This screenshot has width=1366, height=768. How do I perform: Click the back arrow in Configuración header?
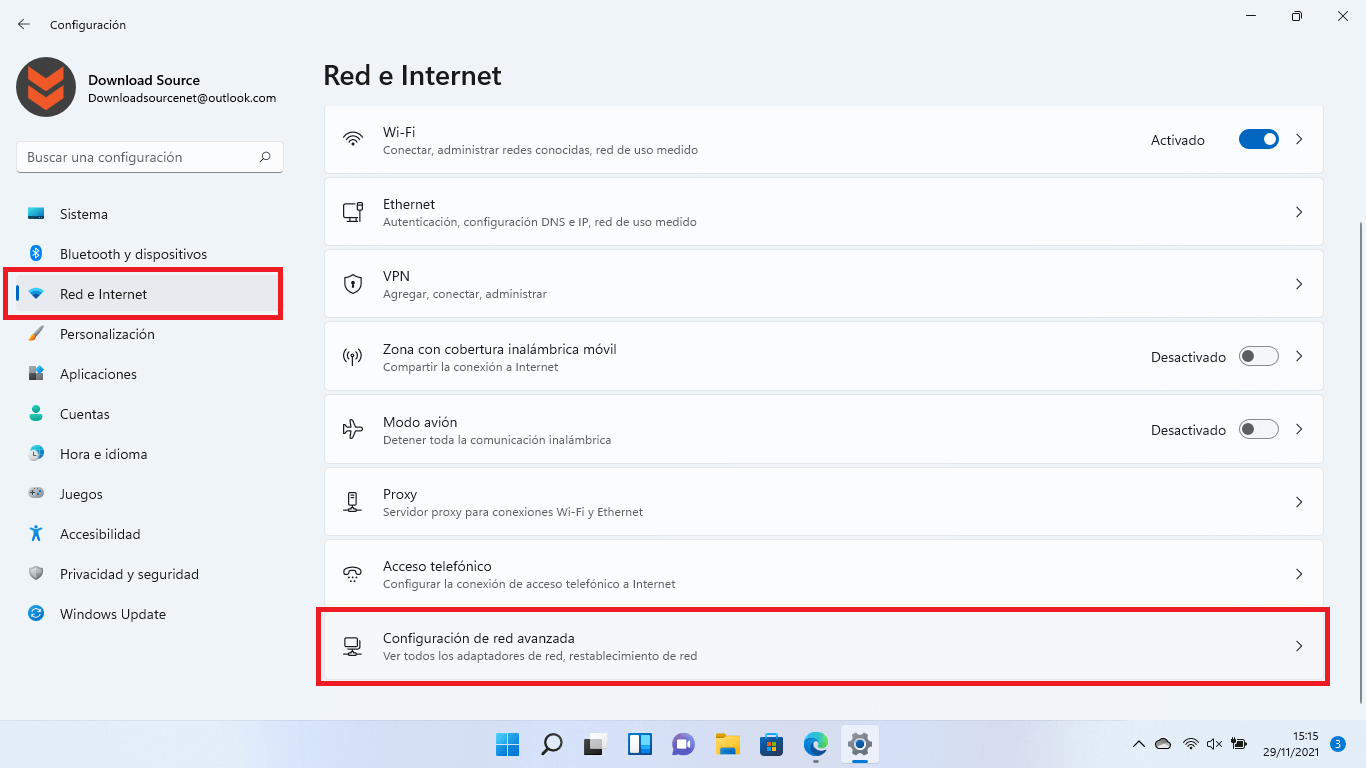click(24, 24)
